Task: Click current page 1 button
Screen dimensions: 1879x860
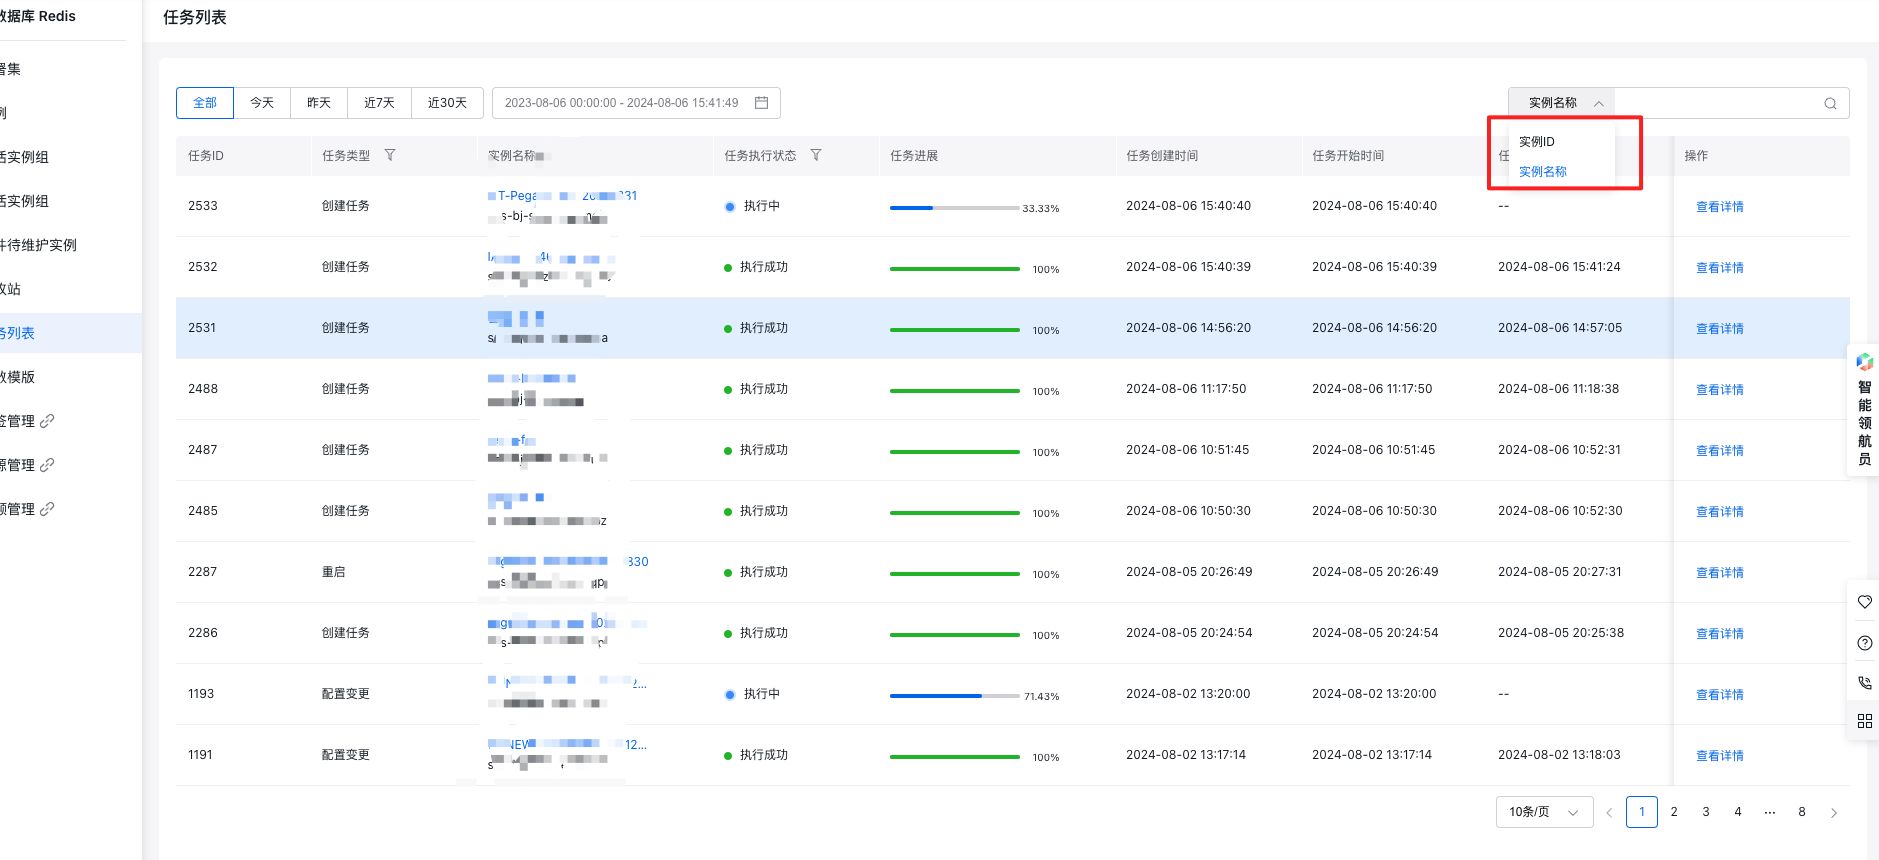Action: [1642, 812]
